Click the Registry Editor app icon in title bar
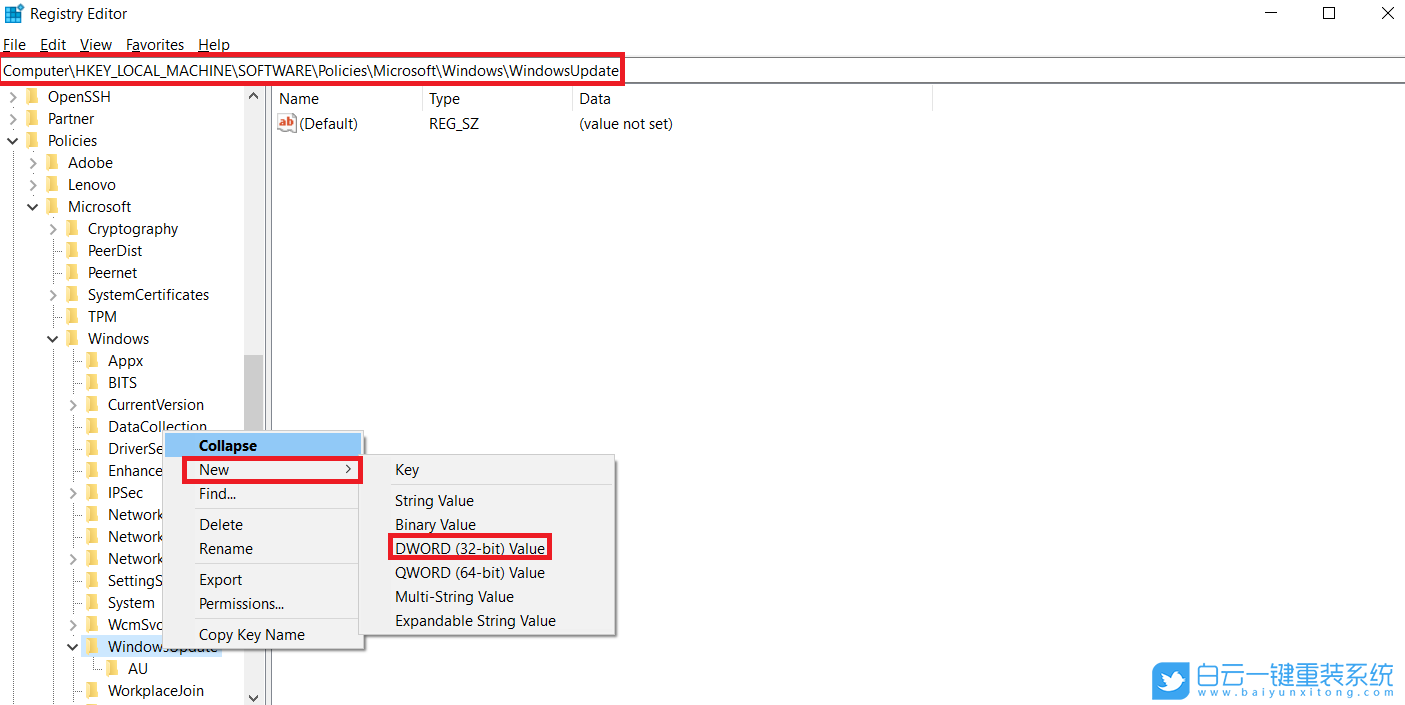Image resolution: width=1405 pixels, height=705 pixels. 14,14
